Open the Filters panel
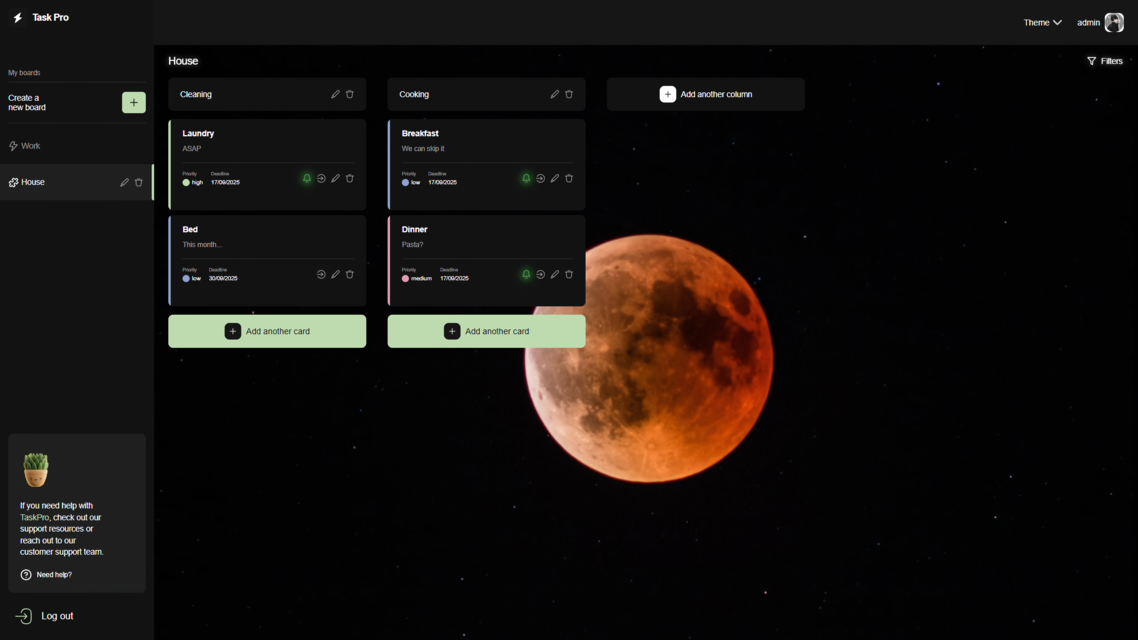Screen dimensions: 1138x640 1105,61
